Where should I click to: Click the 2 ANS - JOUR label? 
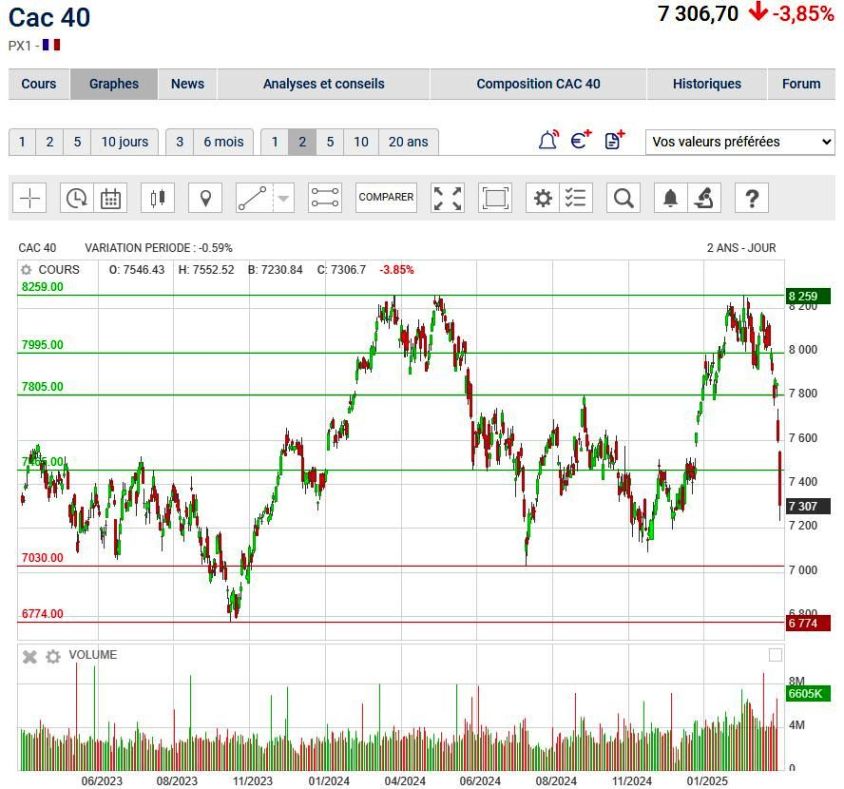click(x=741, y=248)
